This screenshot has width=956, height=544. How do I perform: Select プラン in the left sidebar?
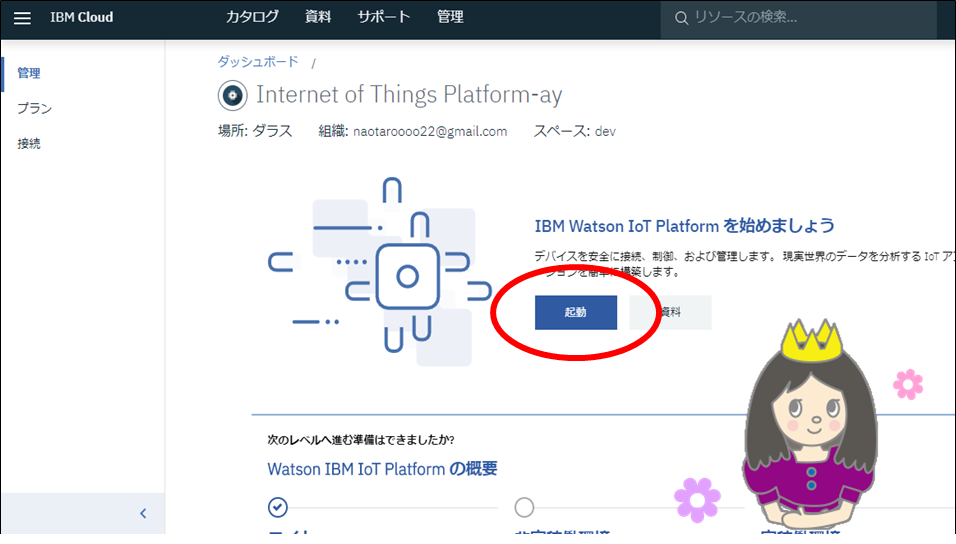coord(34,109)
